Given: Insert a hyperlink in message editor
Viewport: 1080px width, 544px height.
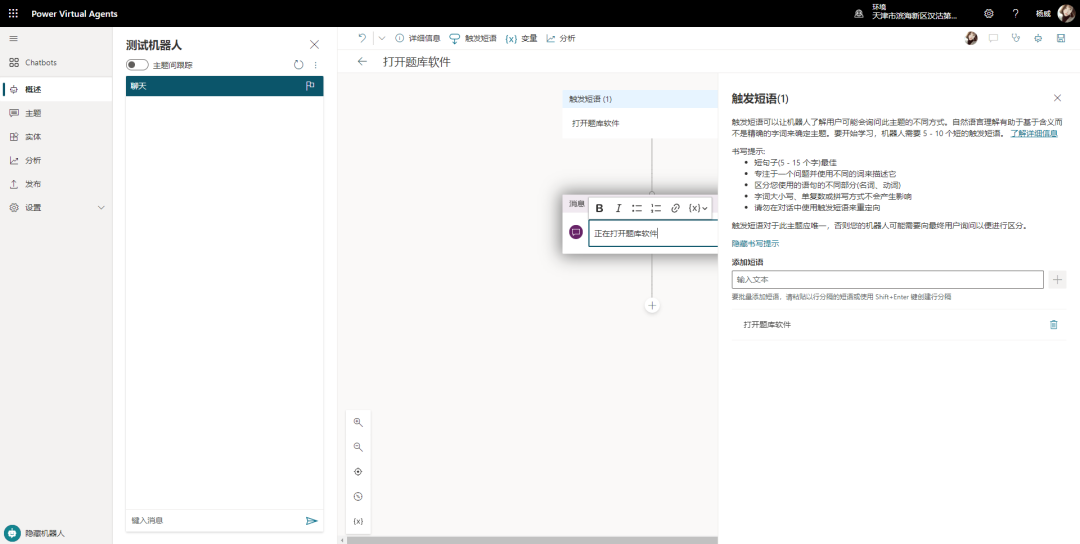Looking at the screenshot, I should (x=676, y=208).
